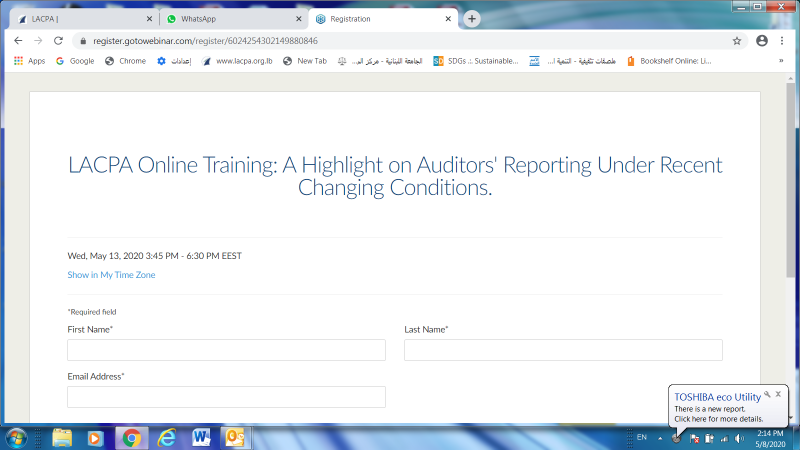Image resolution: width=800 pixels, height=450 pixels.
Task: Click TOSHIBA eco Utility notification text
Action: [x=718, y=414]
